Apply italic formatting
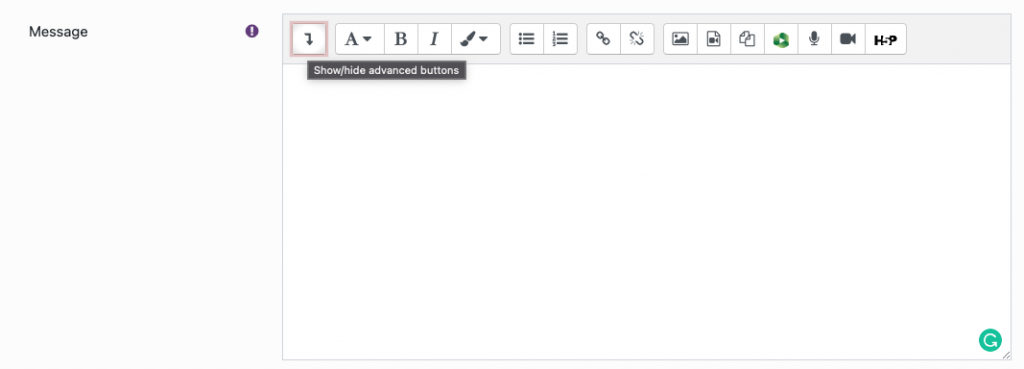 (x=434, y=39)
